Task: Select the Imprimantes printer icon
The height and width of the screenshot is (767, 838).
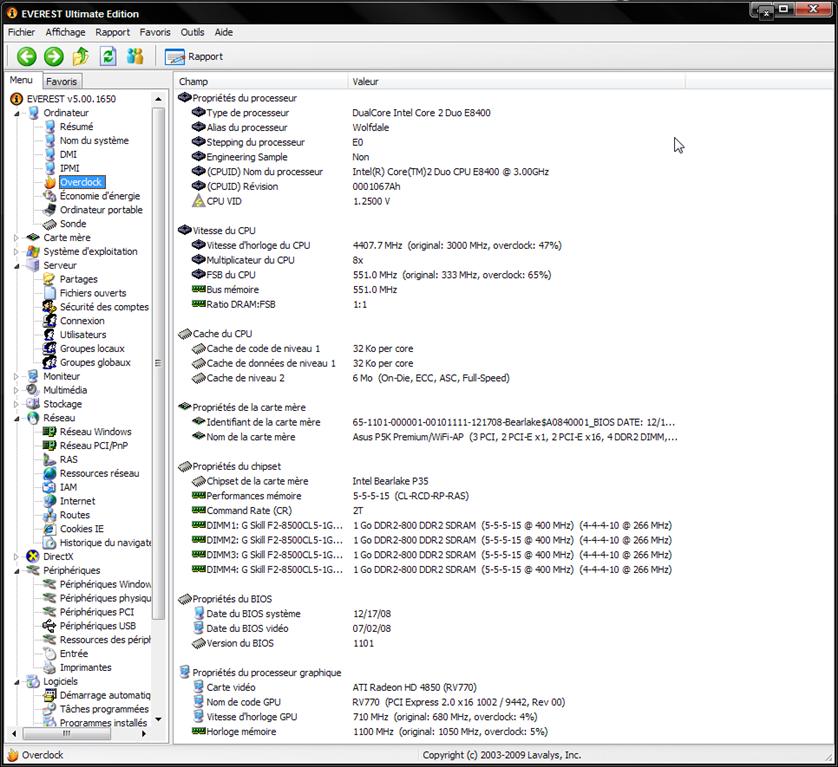Action: (49, 668)
